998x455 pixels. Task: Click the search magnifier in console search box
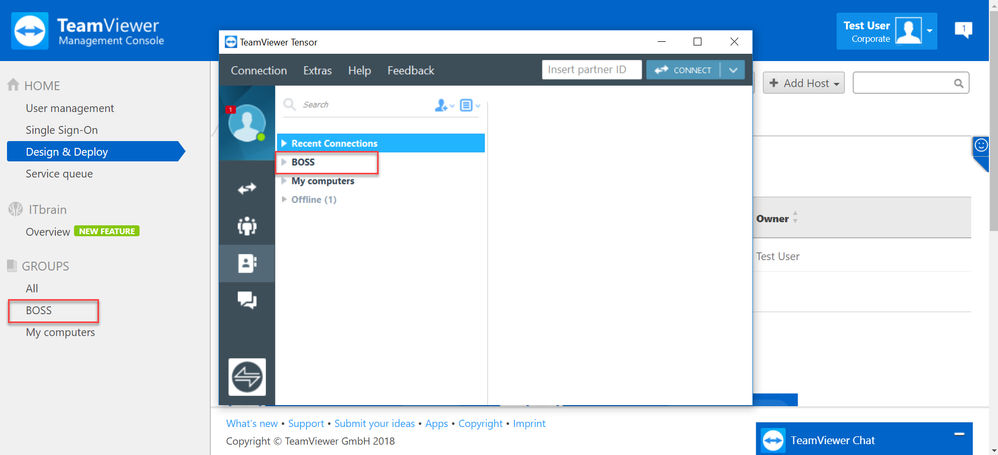[x=959, y=83]
